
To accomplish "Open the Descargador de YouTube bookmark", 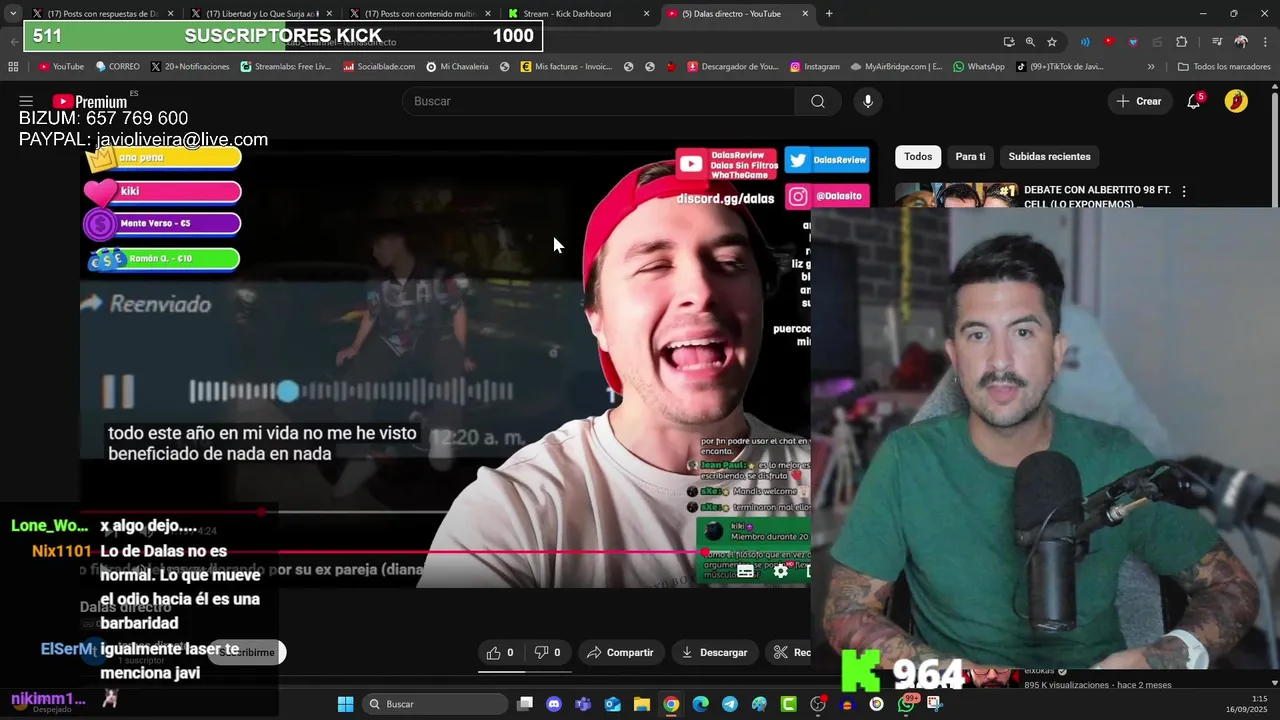I will click(x=732, y=67).
